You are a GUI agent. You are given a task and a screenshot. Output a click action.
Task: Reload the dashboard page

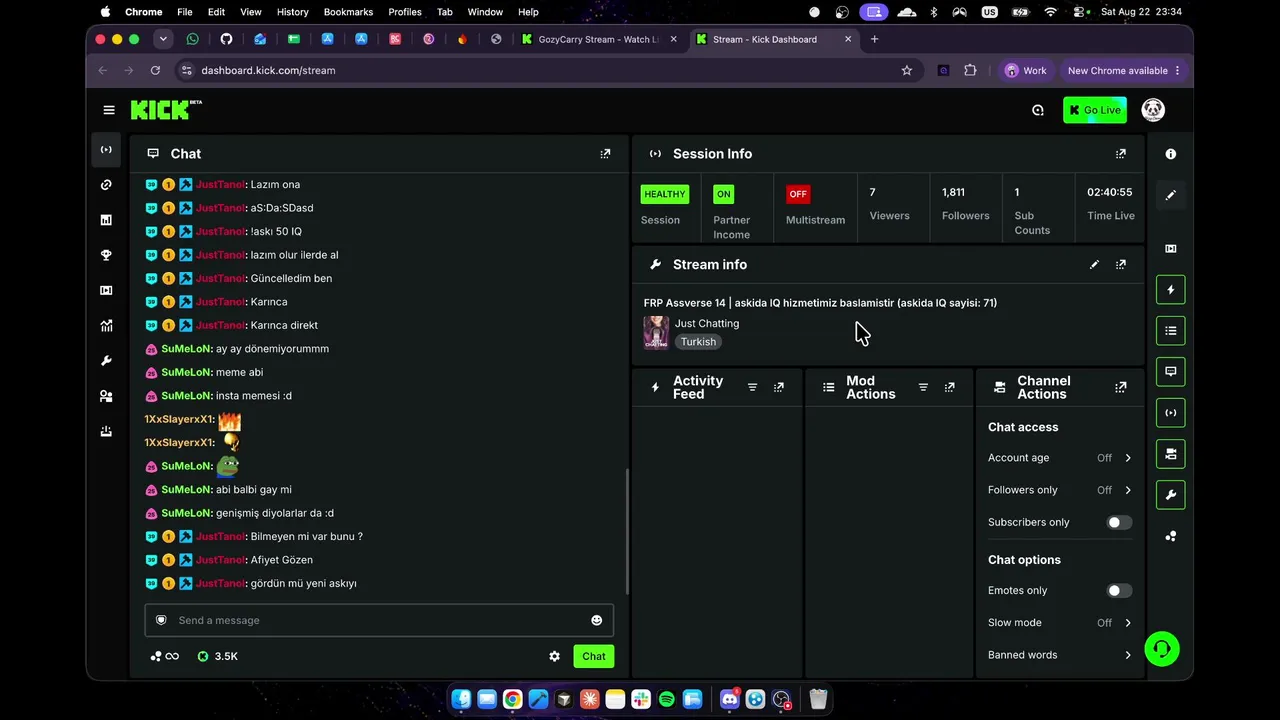tap(155, 70)
